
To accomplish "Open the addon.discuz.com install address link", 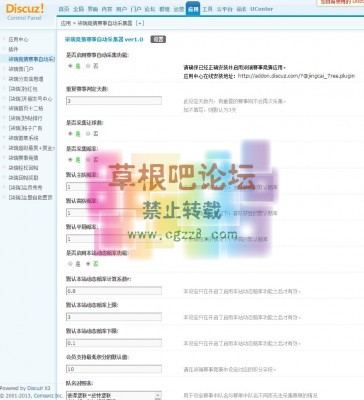I will point(296,76).
